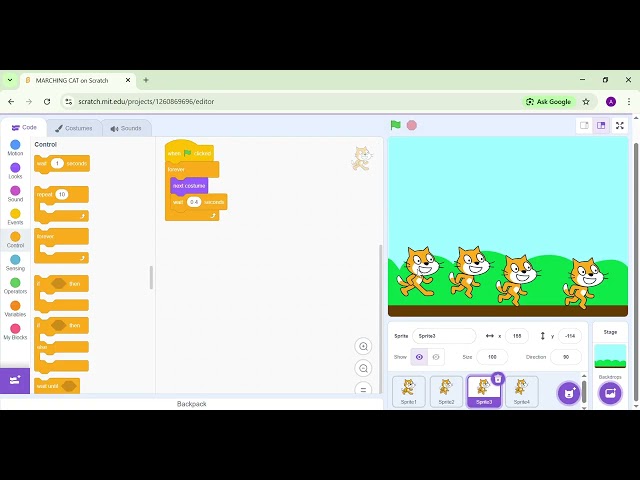Delete Sprite3 with the trash icon

498,379
